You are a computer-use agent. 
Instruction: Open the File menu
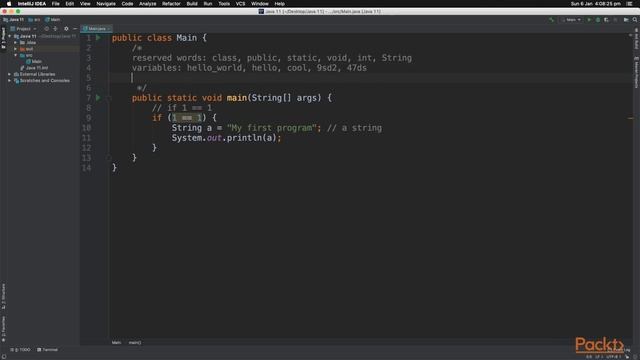pos(56,4)
